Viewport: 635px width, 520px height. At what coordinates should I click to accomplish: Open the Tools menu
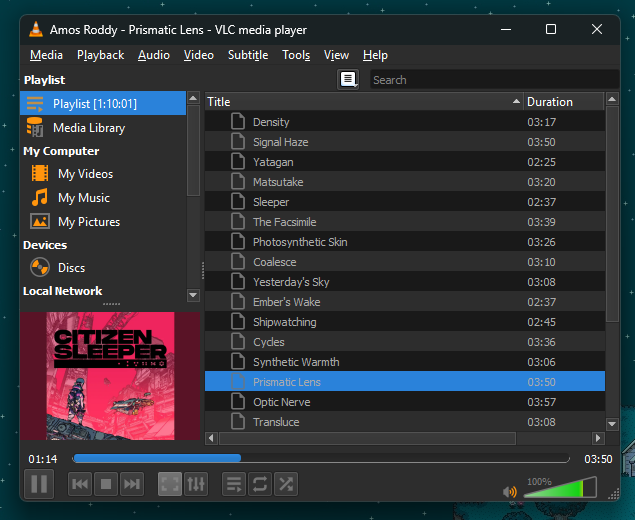[296, 55]
